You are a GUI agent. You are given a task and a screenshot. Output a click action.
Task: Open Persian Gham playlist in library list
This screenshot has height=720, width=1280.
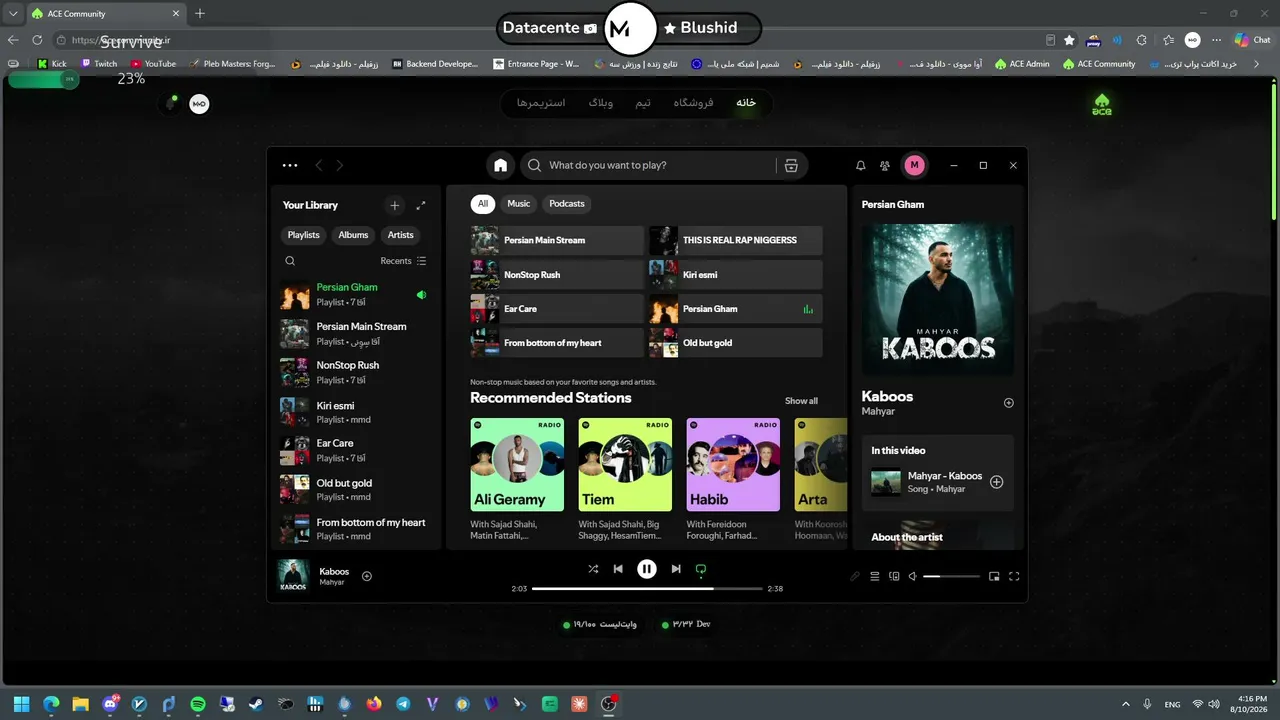tap(356, 294)
